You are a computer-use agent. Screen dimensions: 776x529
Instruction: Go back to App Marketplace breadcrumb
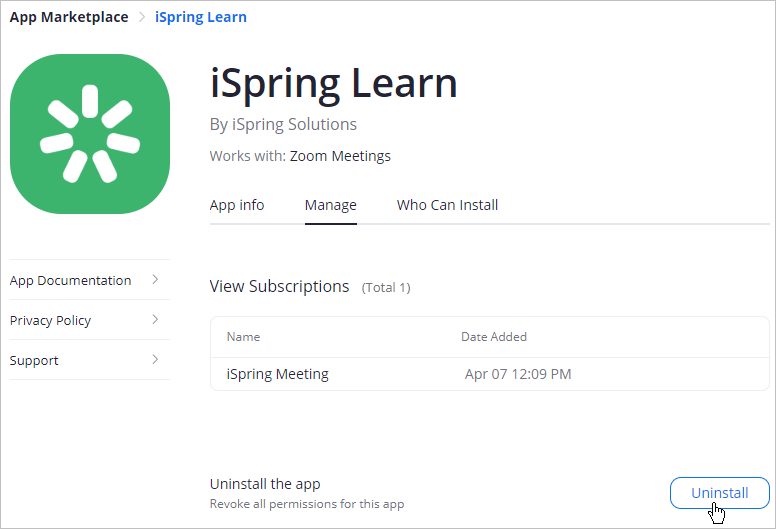(x=69, y=17)
